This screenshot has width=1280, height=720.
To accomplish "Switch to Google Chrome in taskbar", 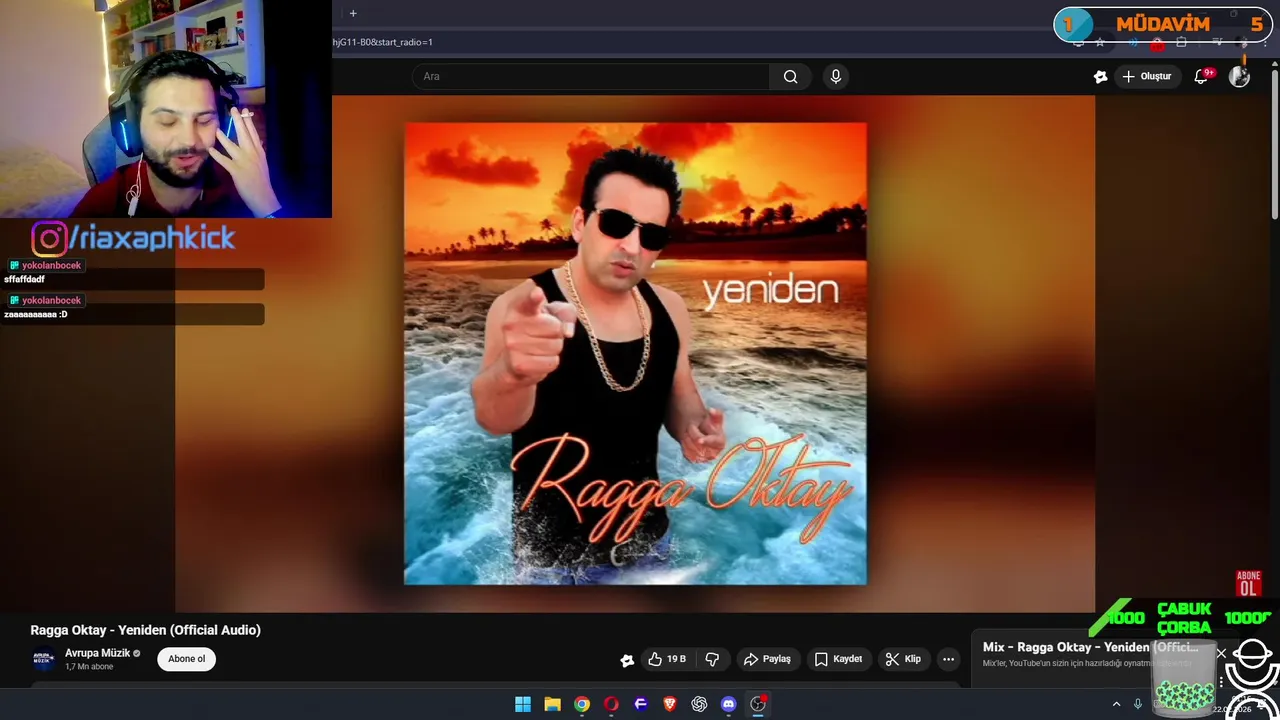I will pos(582,704).
